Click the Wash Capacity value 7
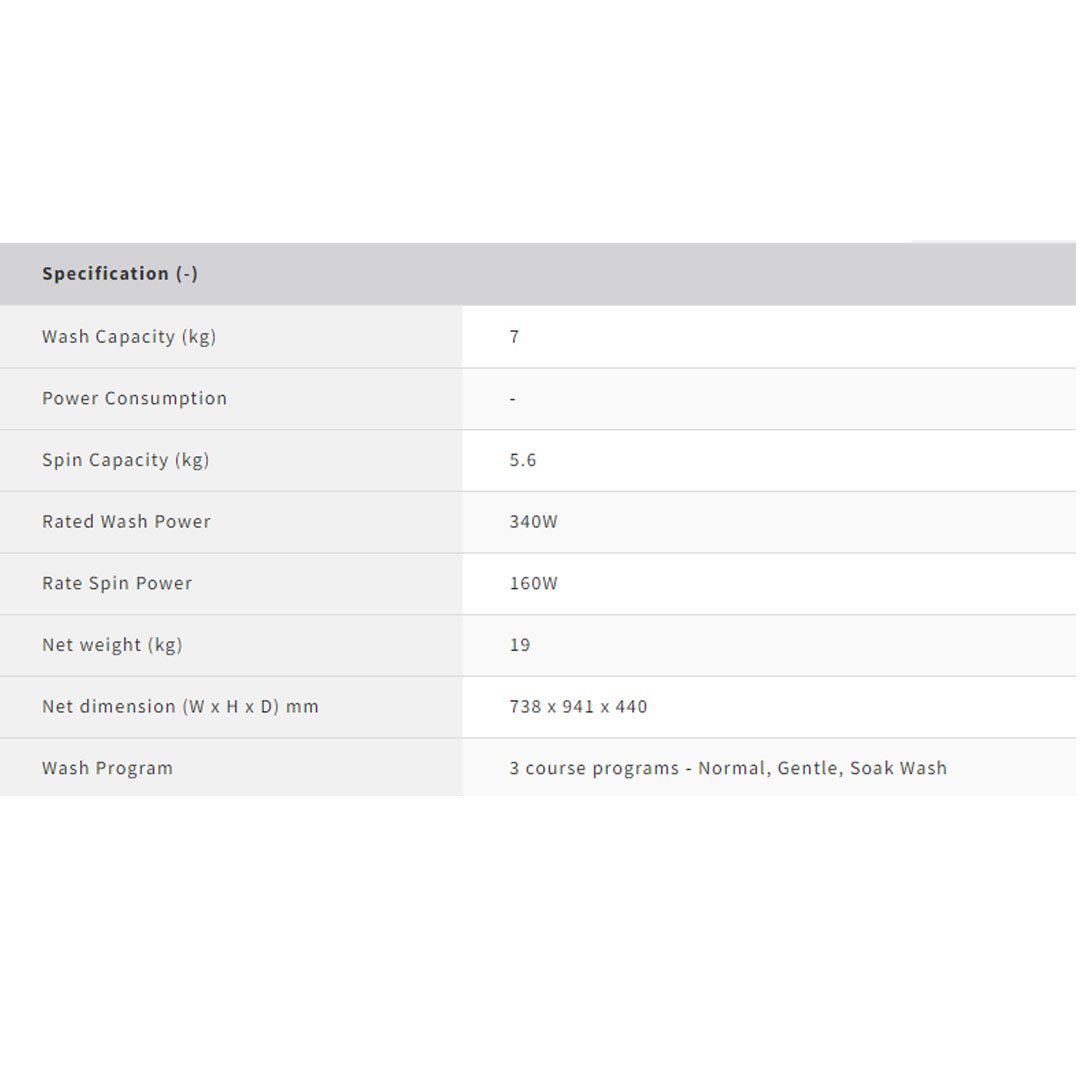The image size is (1080, 1080). pos(514,337)
